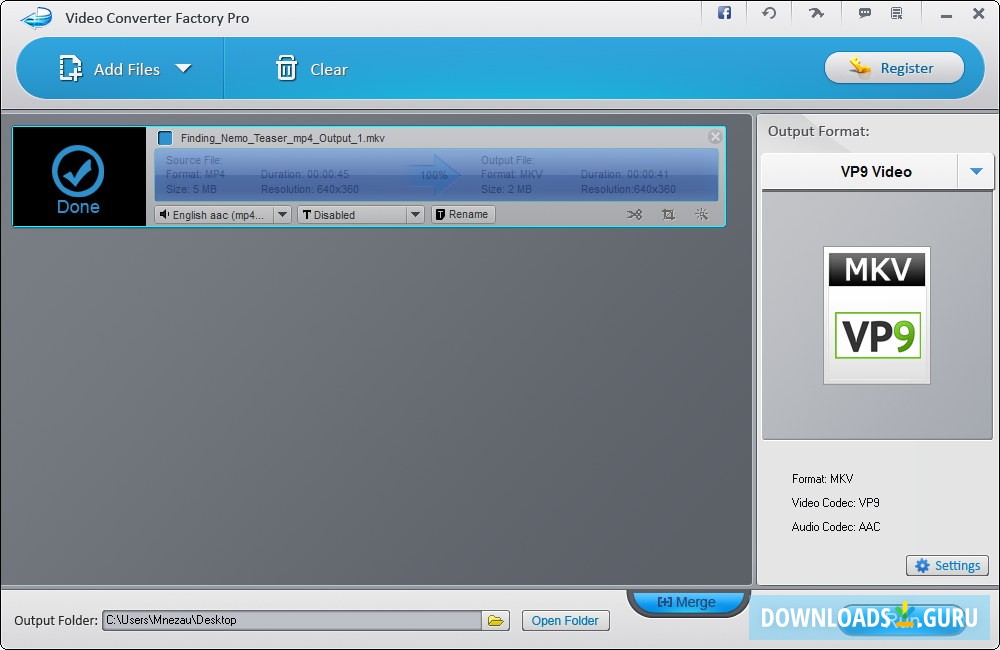
Task: Open the VP9 Video output format selector
Action: pos(877,171)
